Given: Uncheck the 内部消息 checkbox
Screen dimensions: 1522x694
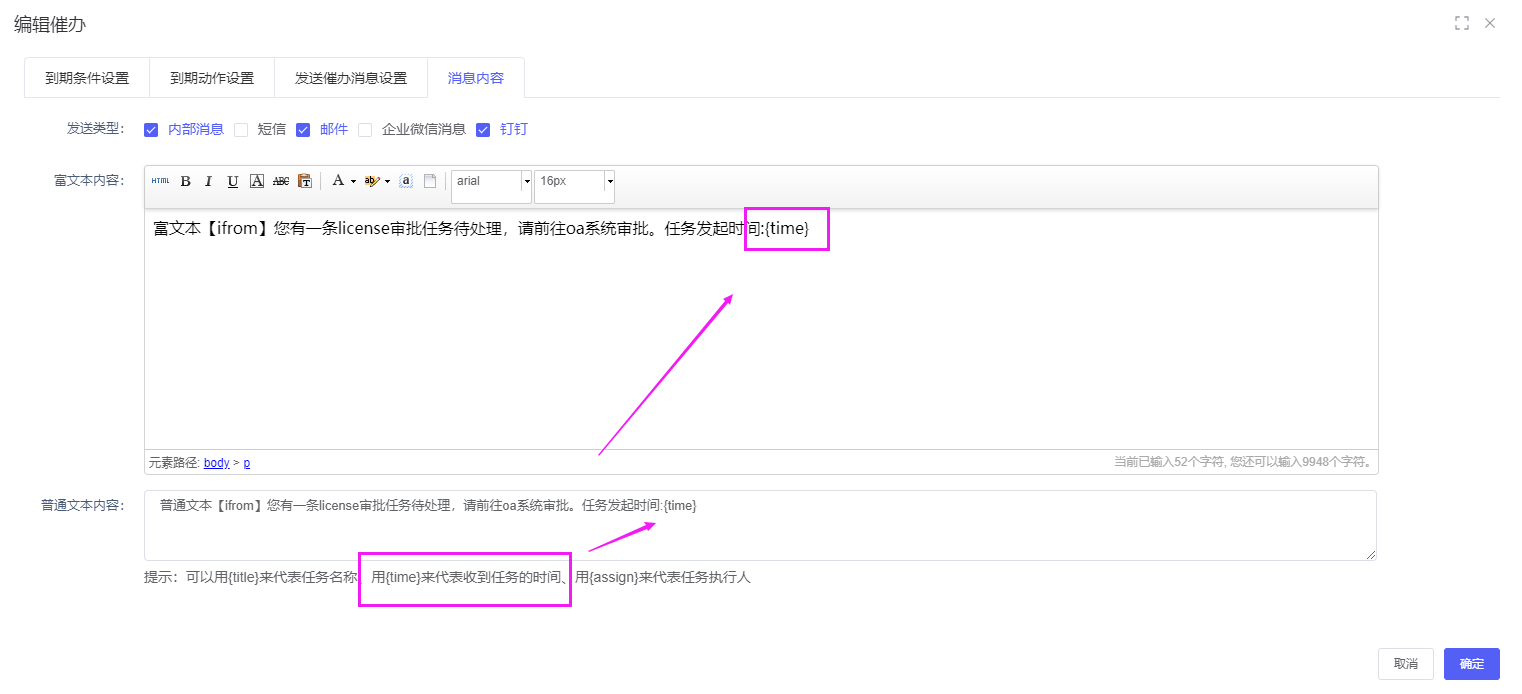Looking at the screenshot, I should (151, 129).
